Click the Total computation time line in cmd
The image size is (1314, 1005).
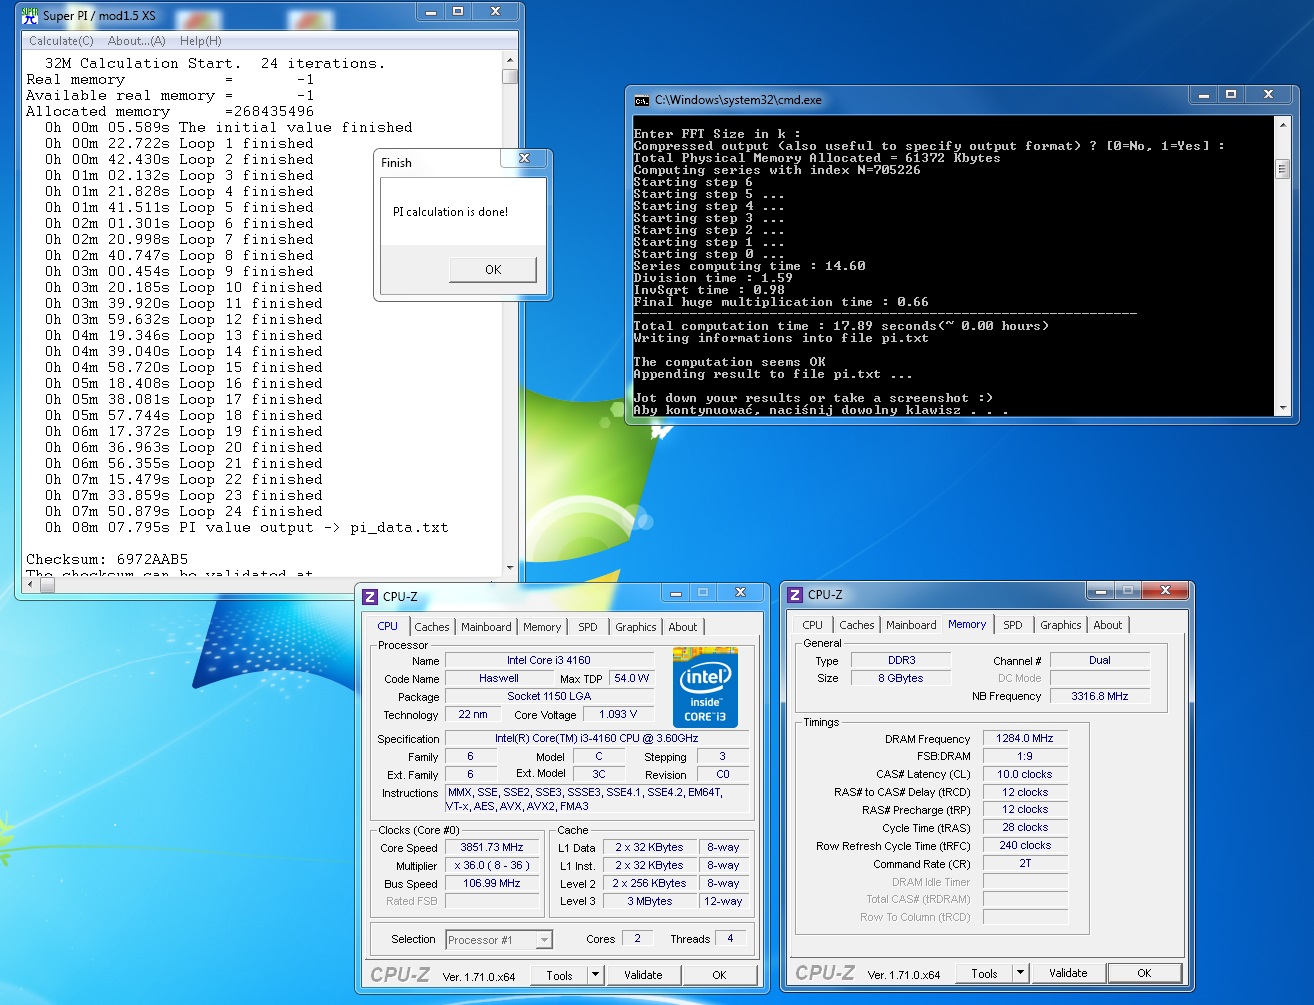coord(841,326)
